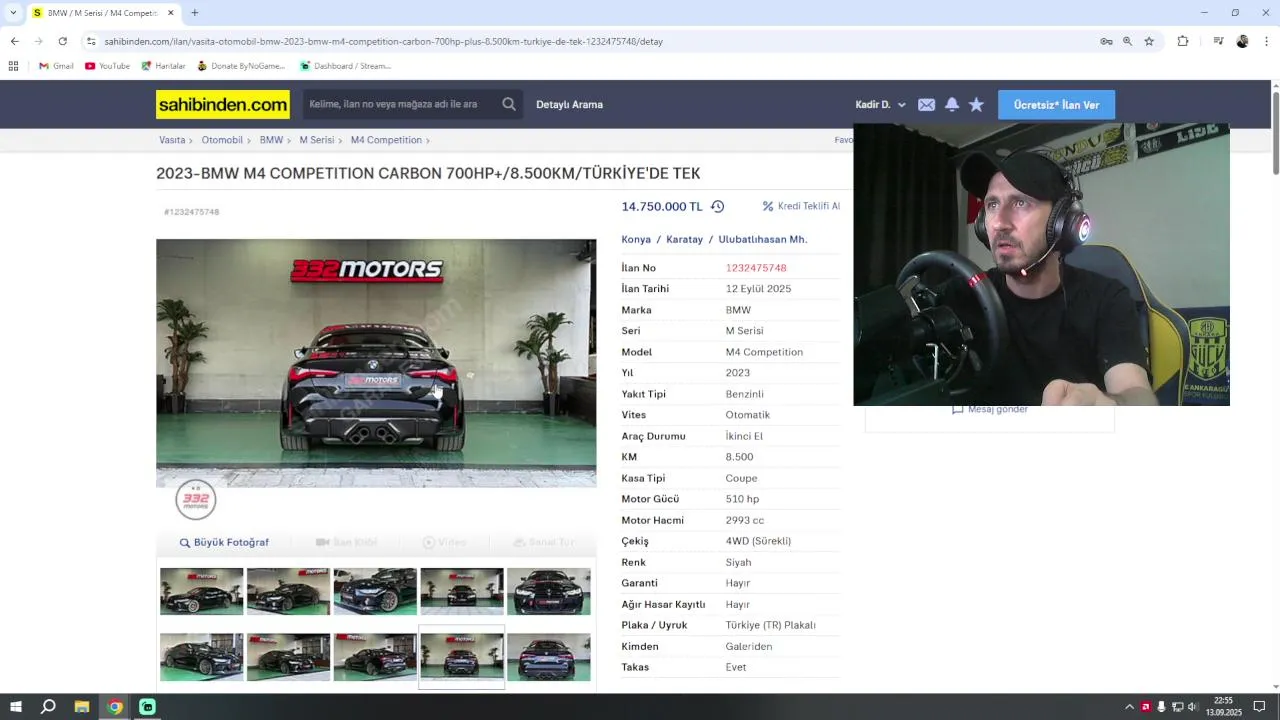
Task: Click the M Serisi breadcrumb
Action: point(317,140)
